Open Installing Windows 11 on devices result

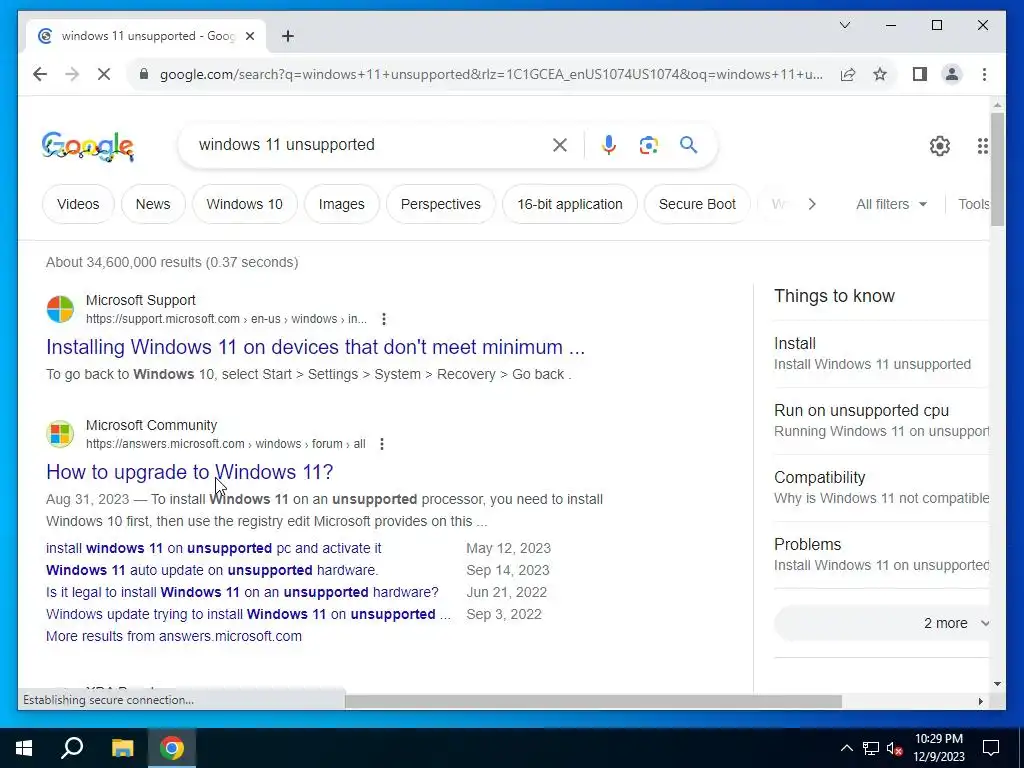(x=315, y=347)
